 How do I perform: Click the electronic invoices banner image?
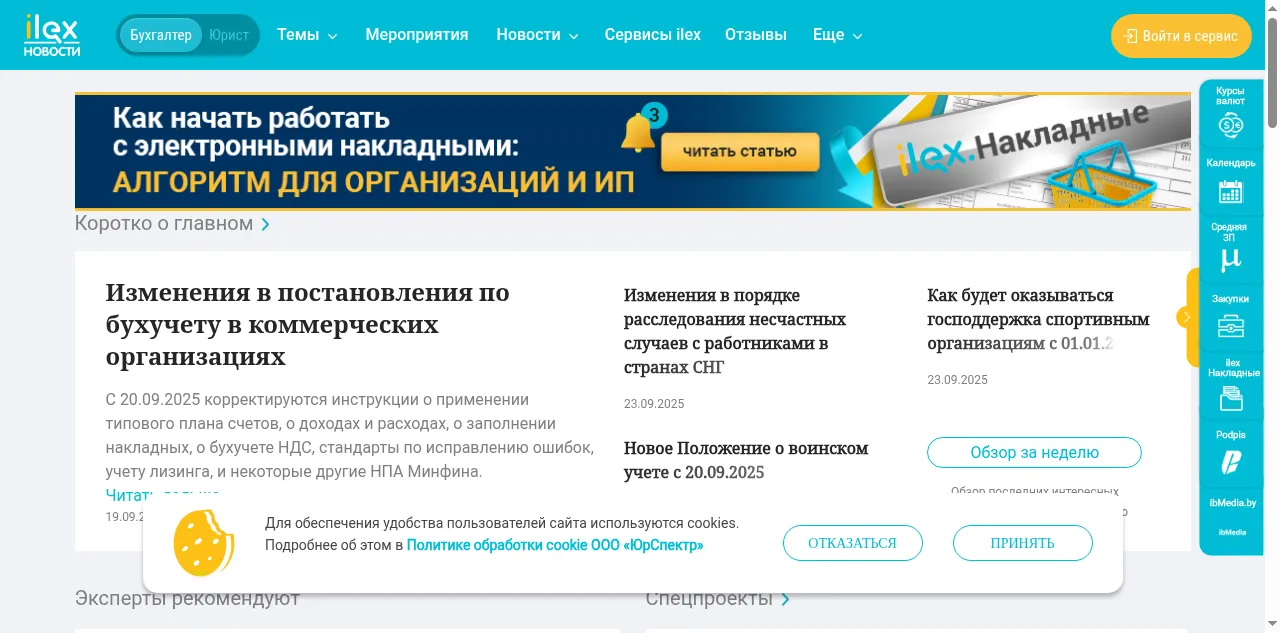click(x=633, y=151)
